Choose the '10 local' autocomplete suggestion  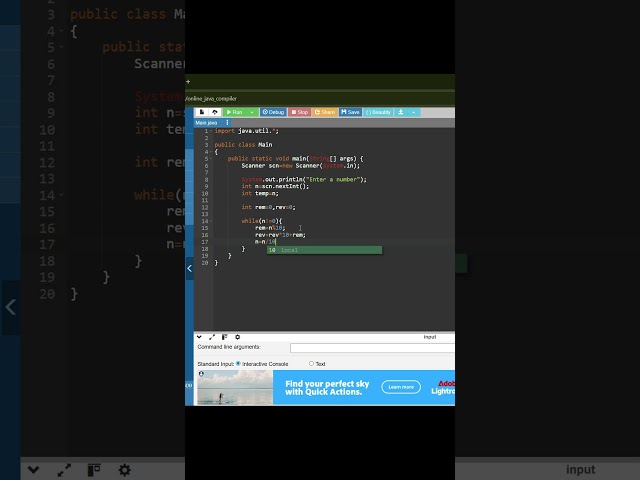[x=324, y=250]
